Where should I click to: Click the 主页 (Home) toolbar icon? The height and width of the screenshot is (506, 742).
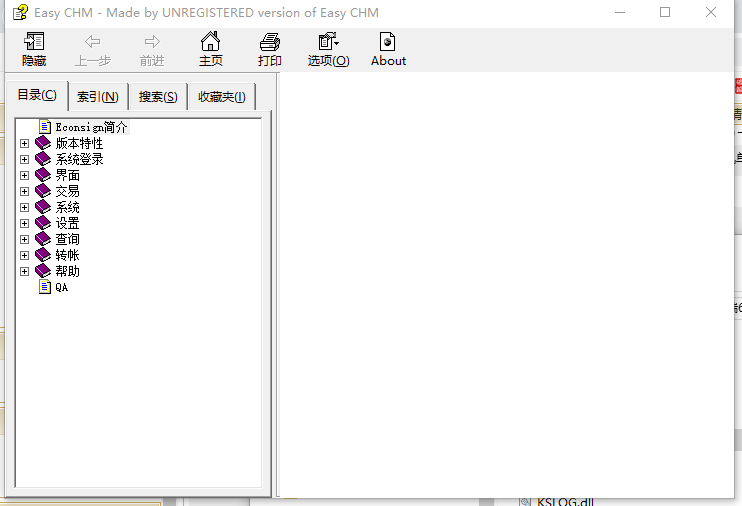(x=210, y=42)
